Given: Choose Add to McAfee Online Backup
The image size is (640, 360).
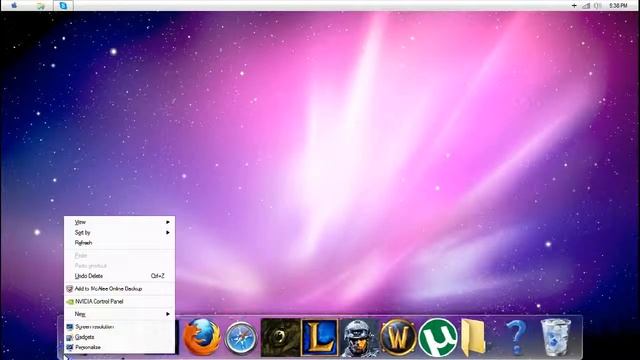Looking at the screenshot, I should click(120, 289).
